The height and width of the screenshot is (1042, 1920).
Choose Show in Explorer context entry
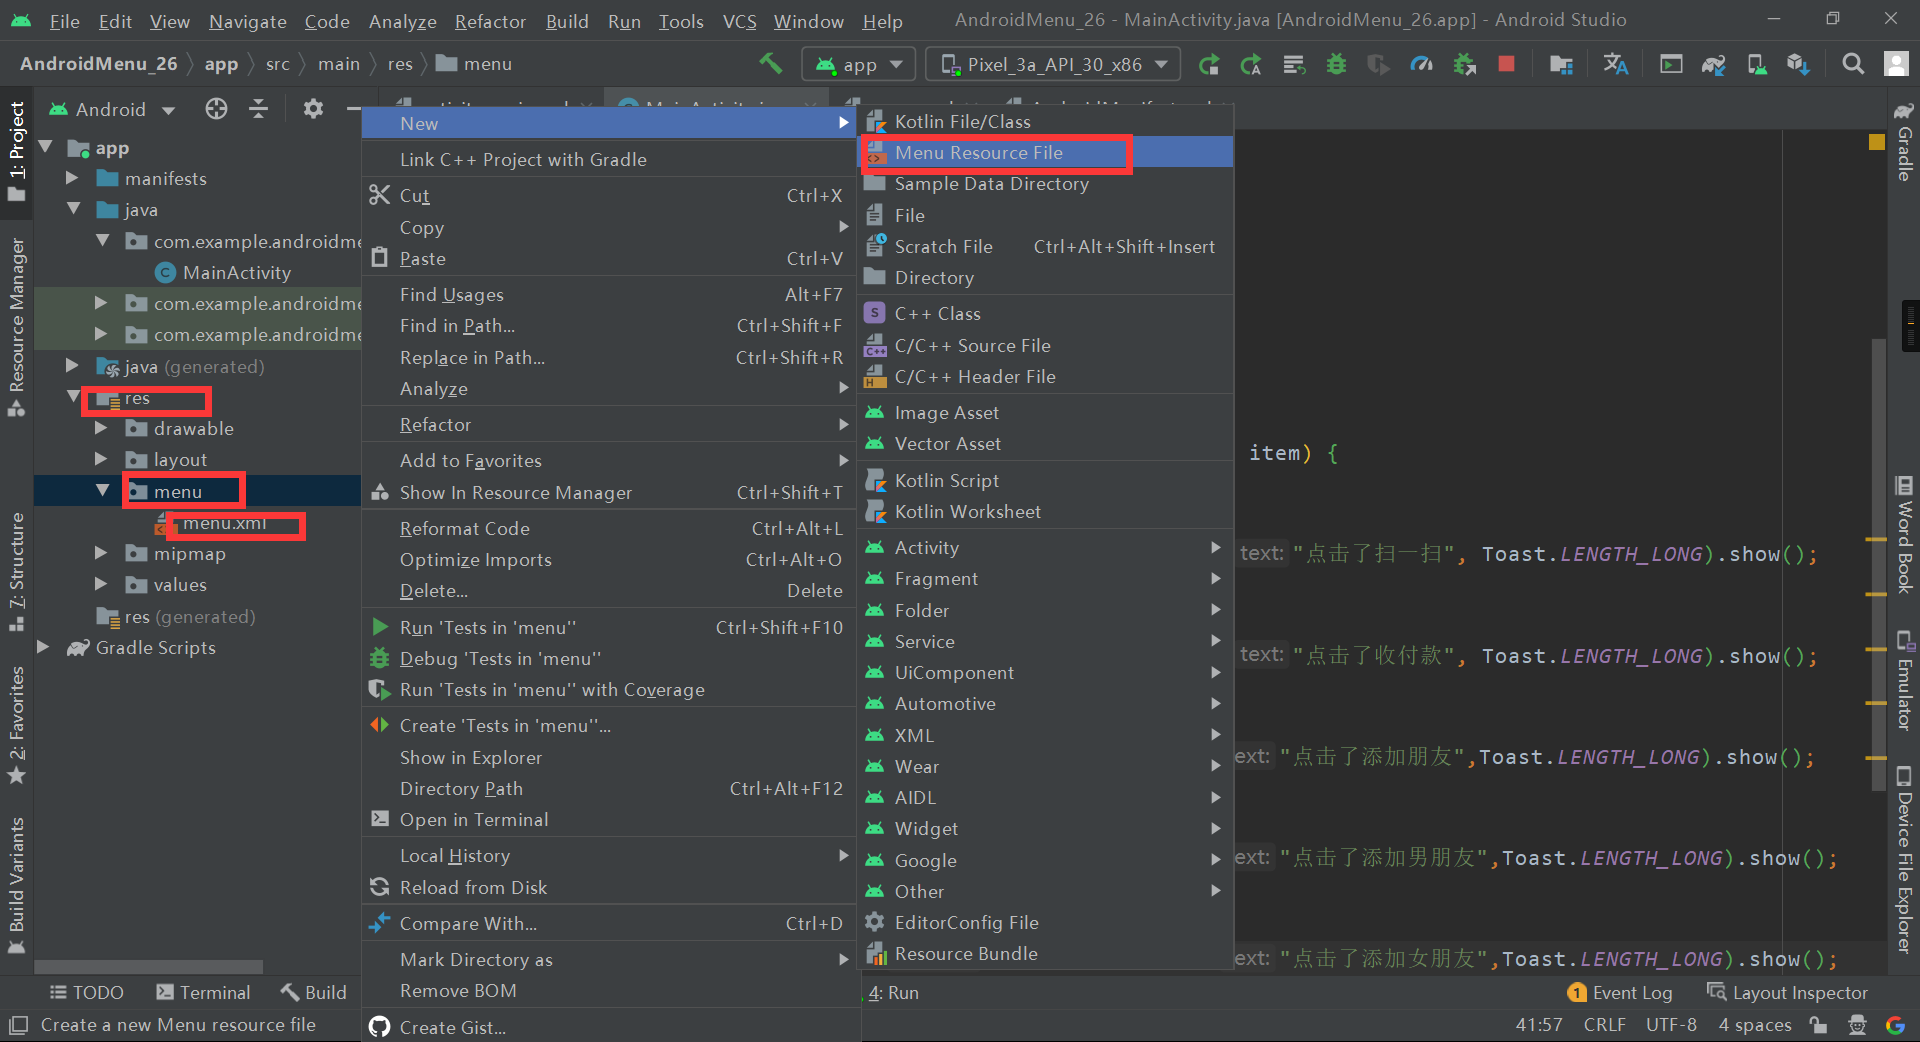pyautogui.click(x=608, y=758)
